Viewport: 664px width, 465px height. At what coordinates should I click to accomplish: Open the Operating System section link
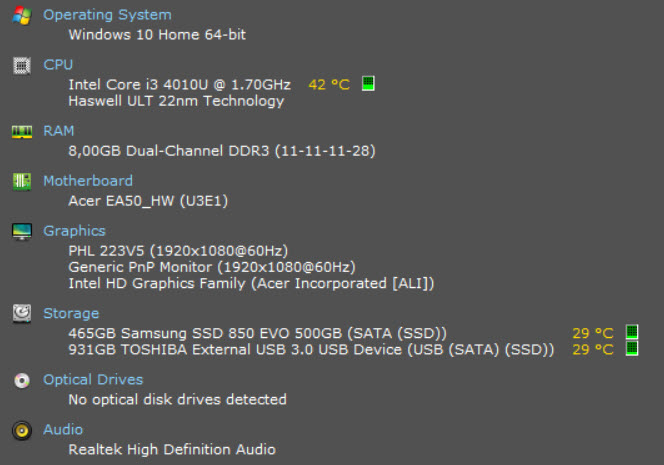(108, 15)
